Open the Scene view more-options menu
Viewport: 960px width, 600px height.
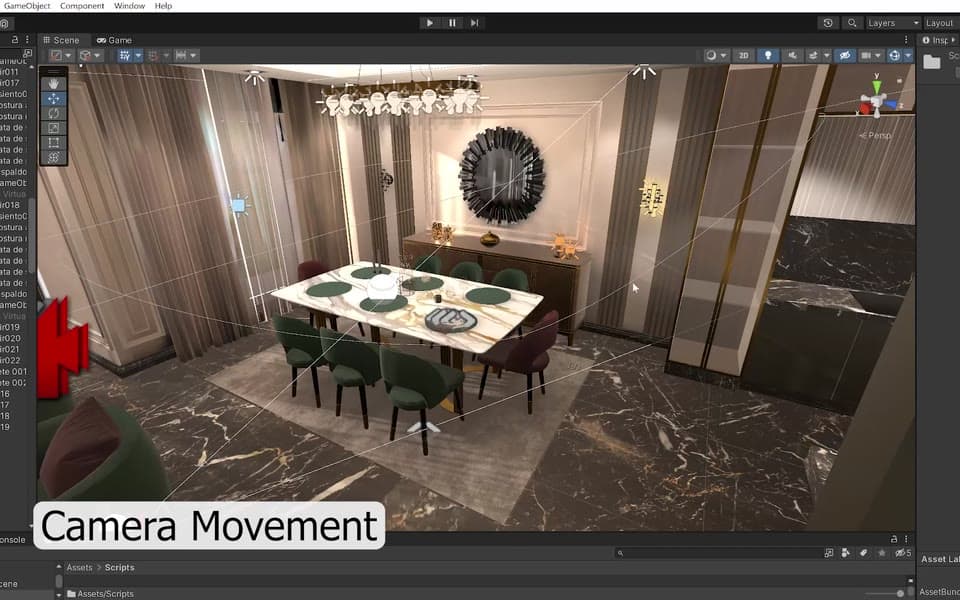pyautogui.click(x=906, y=40)
